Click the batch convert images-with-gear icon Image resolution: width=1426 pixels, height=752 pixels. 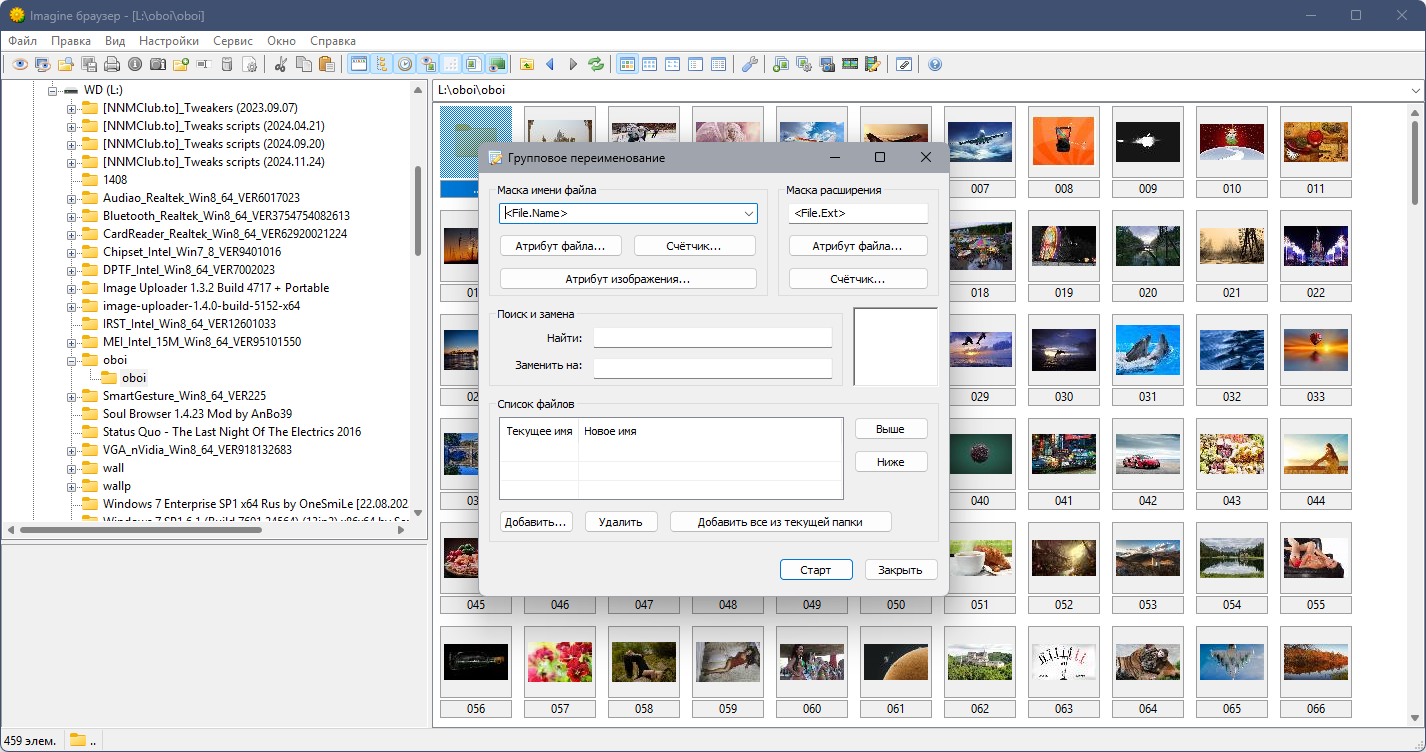tap(804, 64)
